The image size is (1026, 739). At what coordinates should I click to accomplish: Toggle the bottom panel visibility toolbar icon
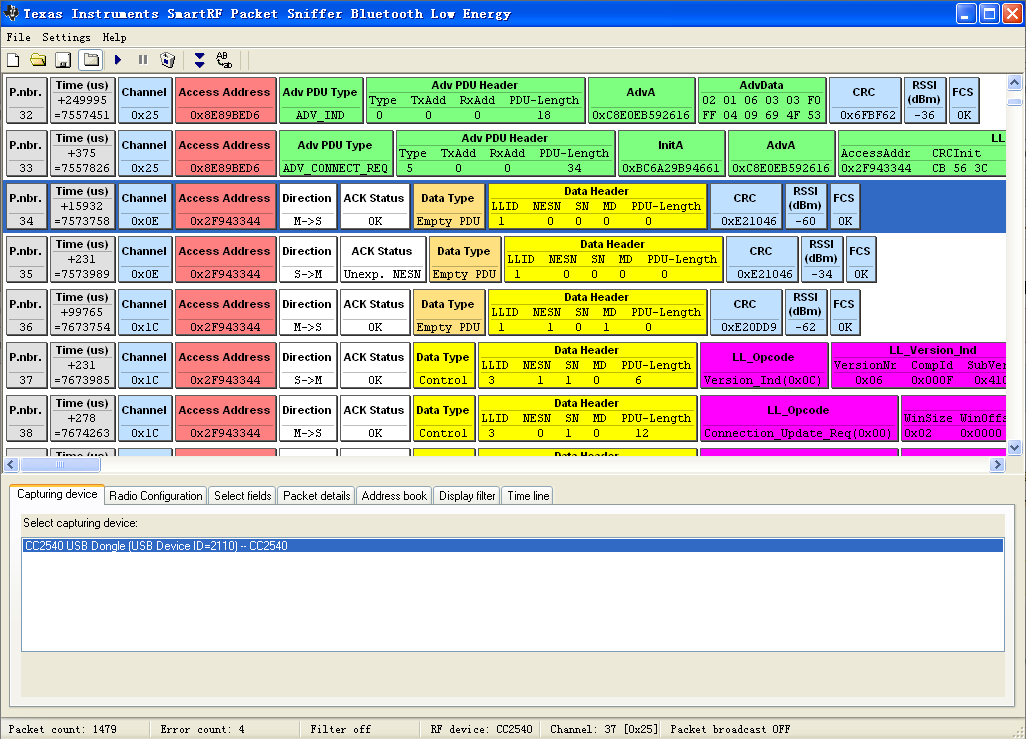(91, 60)
